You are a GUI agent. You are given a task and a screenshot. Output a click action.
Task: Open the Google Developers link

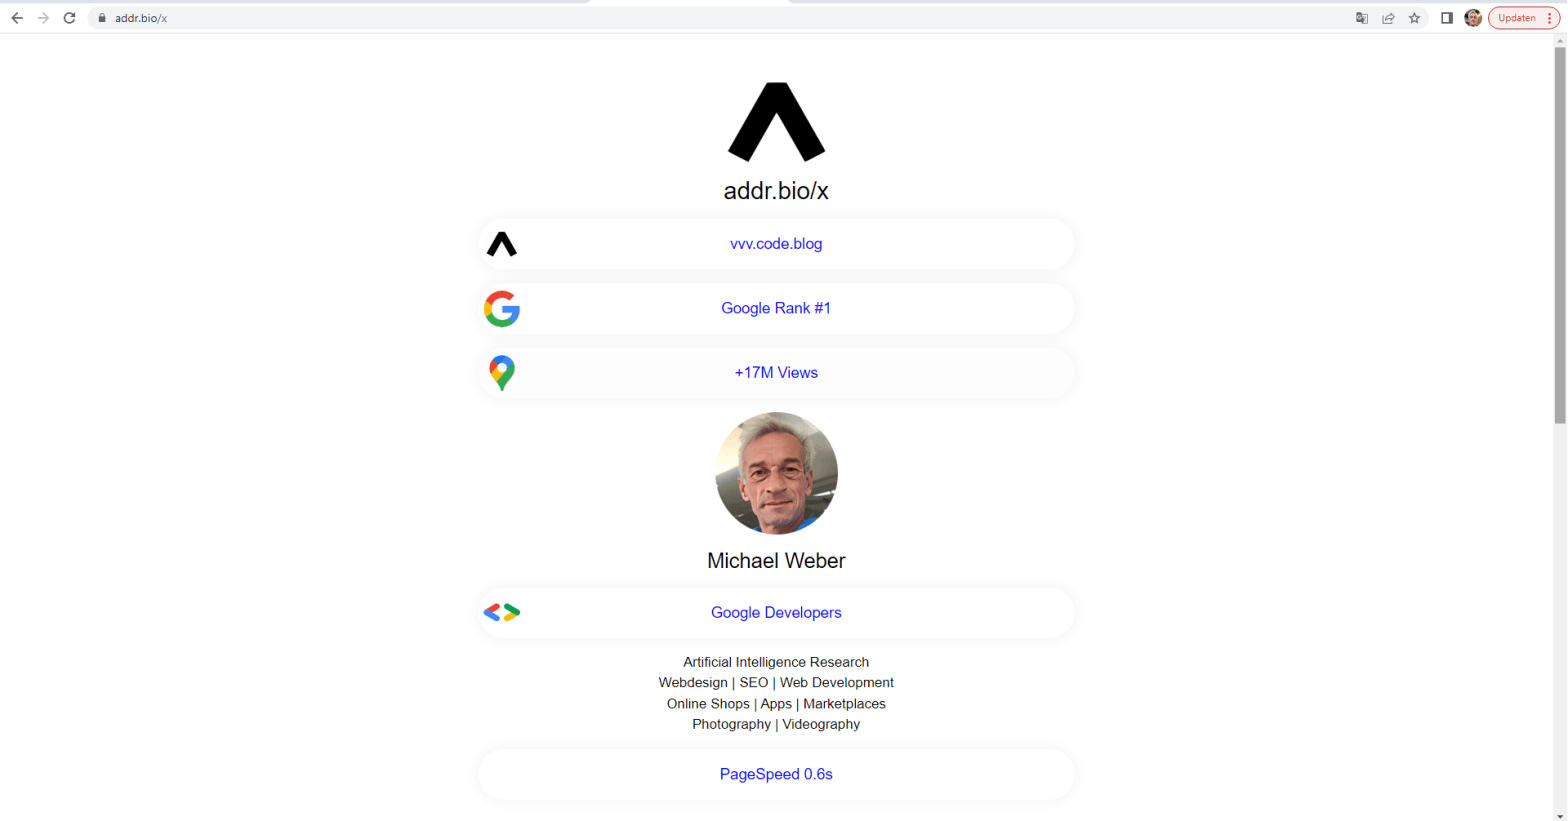coord(776,612)
